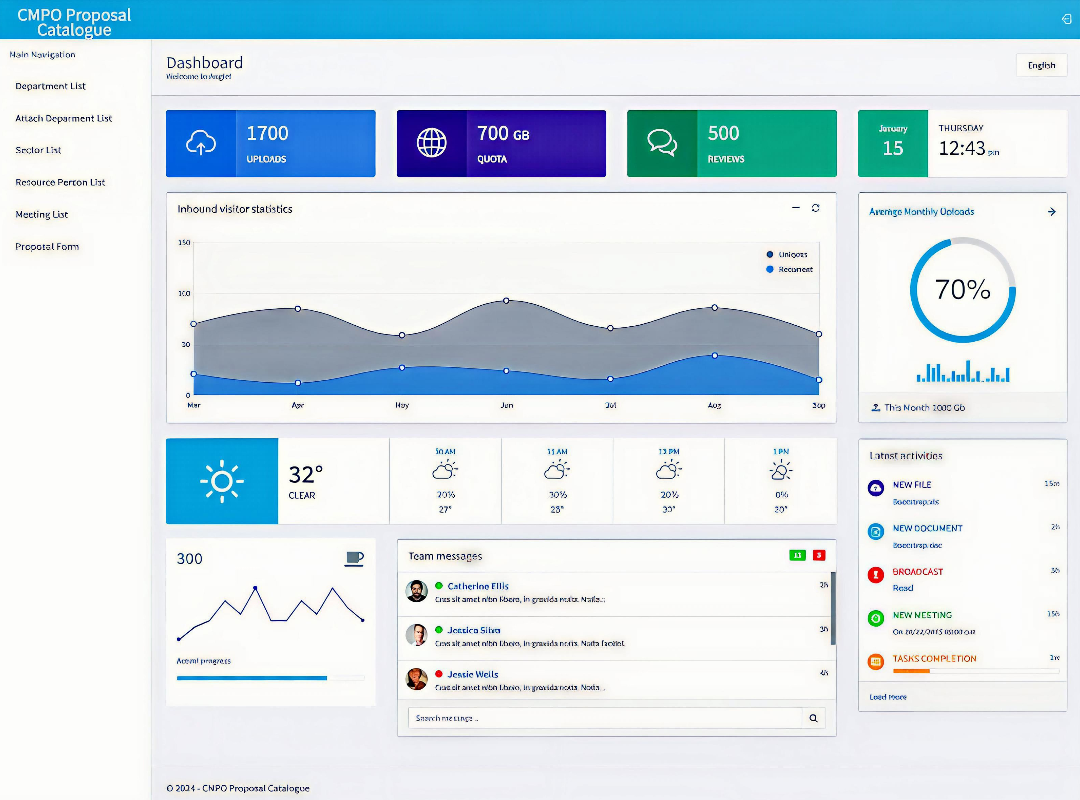Click Load More in Latest activities
The image size is (1080, 800).
887,697
